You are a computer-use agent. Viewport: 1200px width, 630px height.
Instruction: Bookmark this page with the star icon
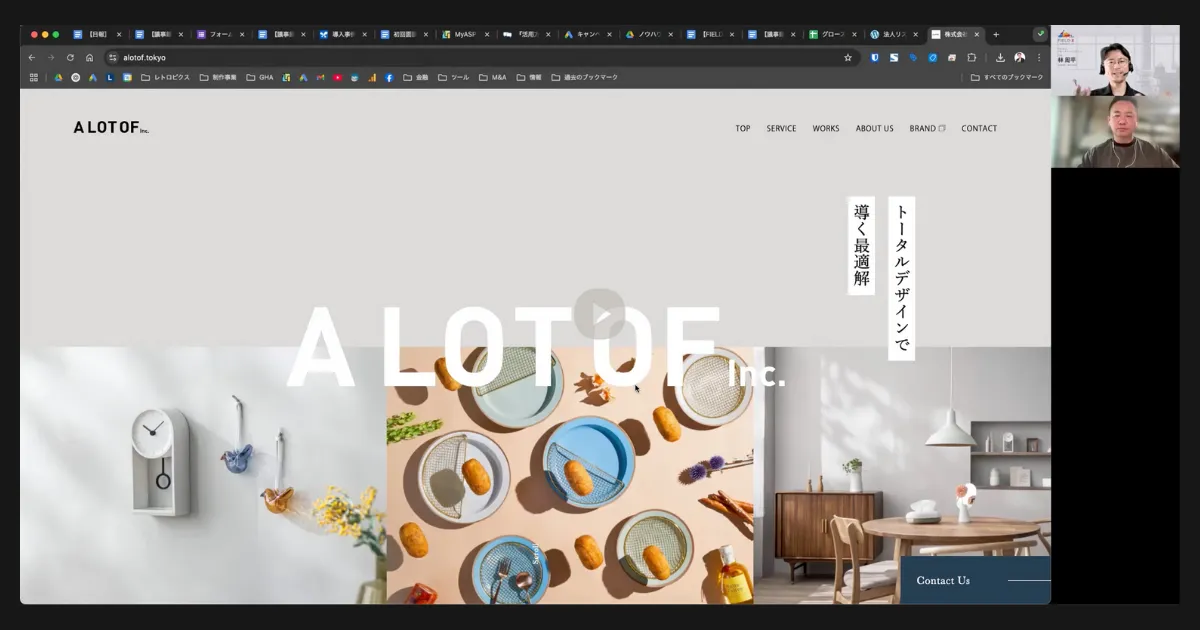[x=848, y=58]
